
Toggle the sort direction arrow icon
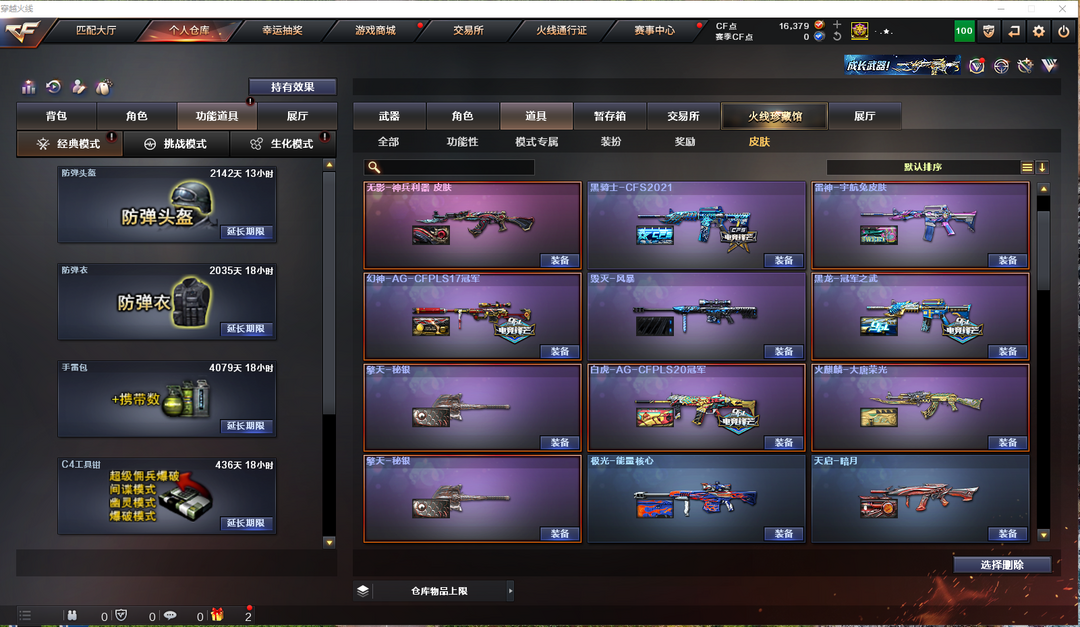click(1042, 167)
